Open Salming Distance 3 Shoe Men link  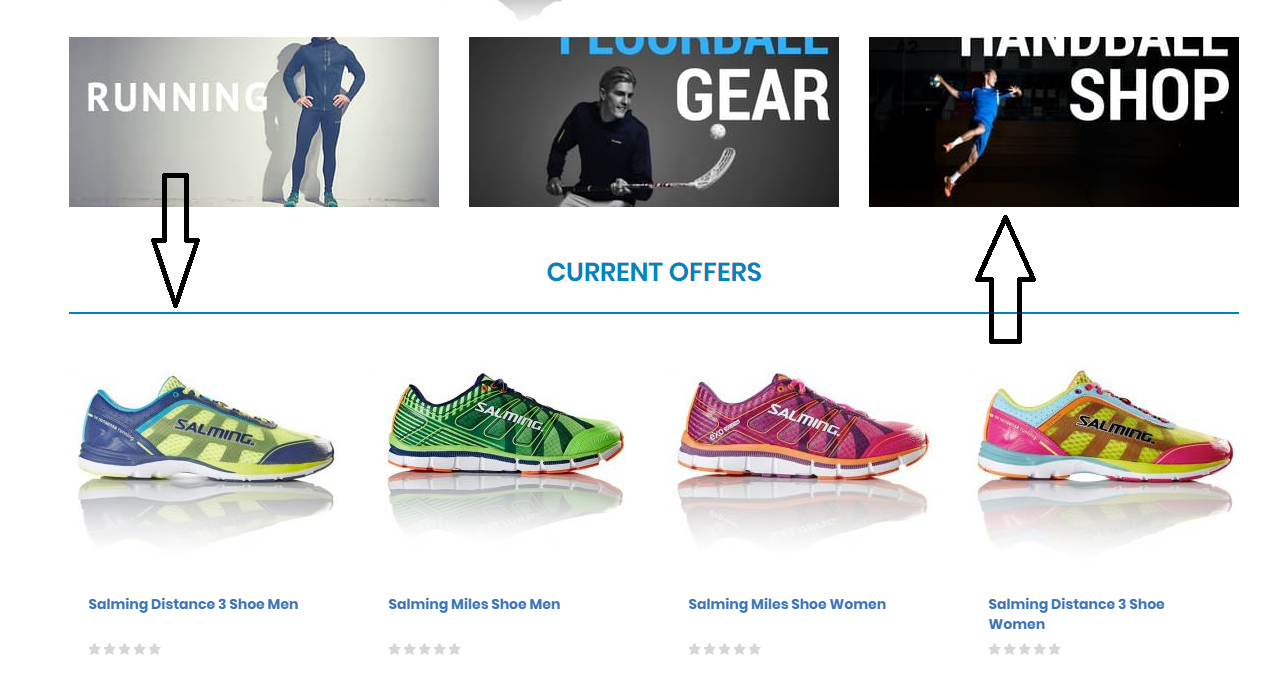pos(193,604)
